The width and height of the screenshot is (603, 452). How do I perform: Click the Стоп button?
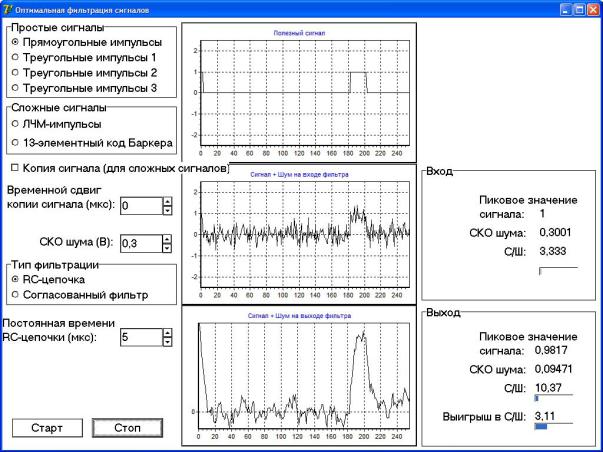[x=127, y=428]
